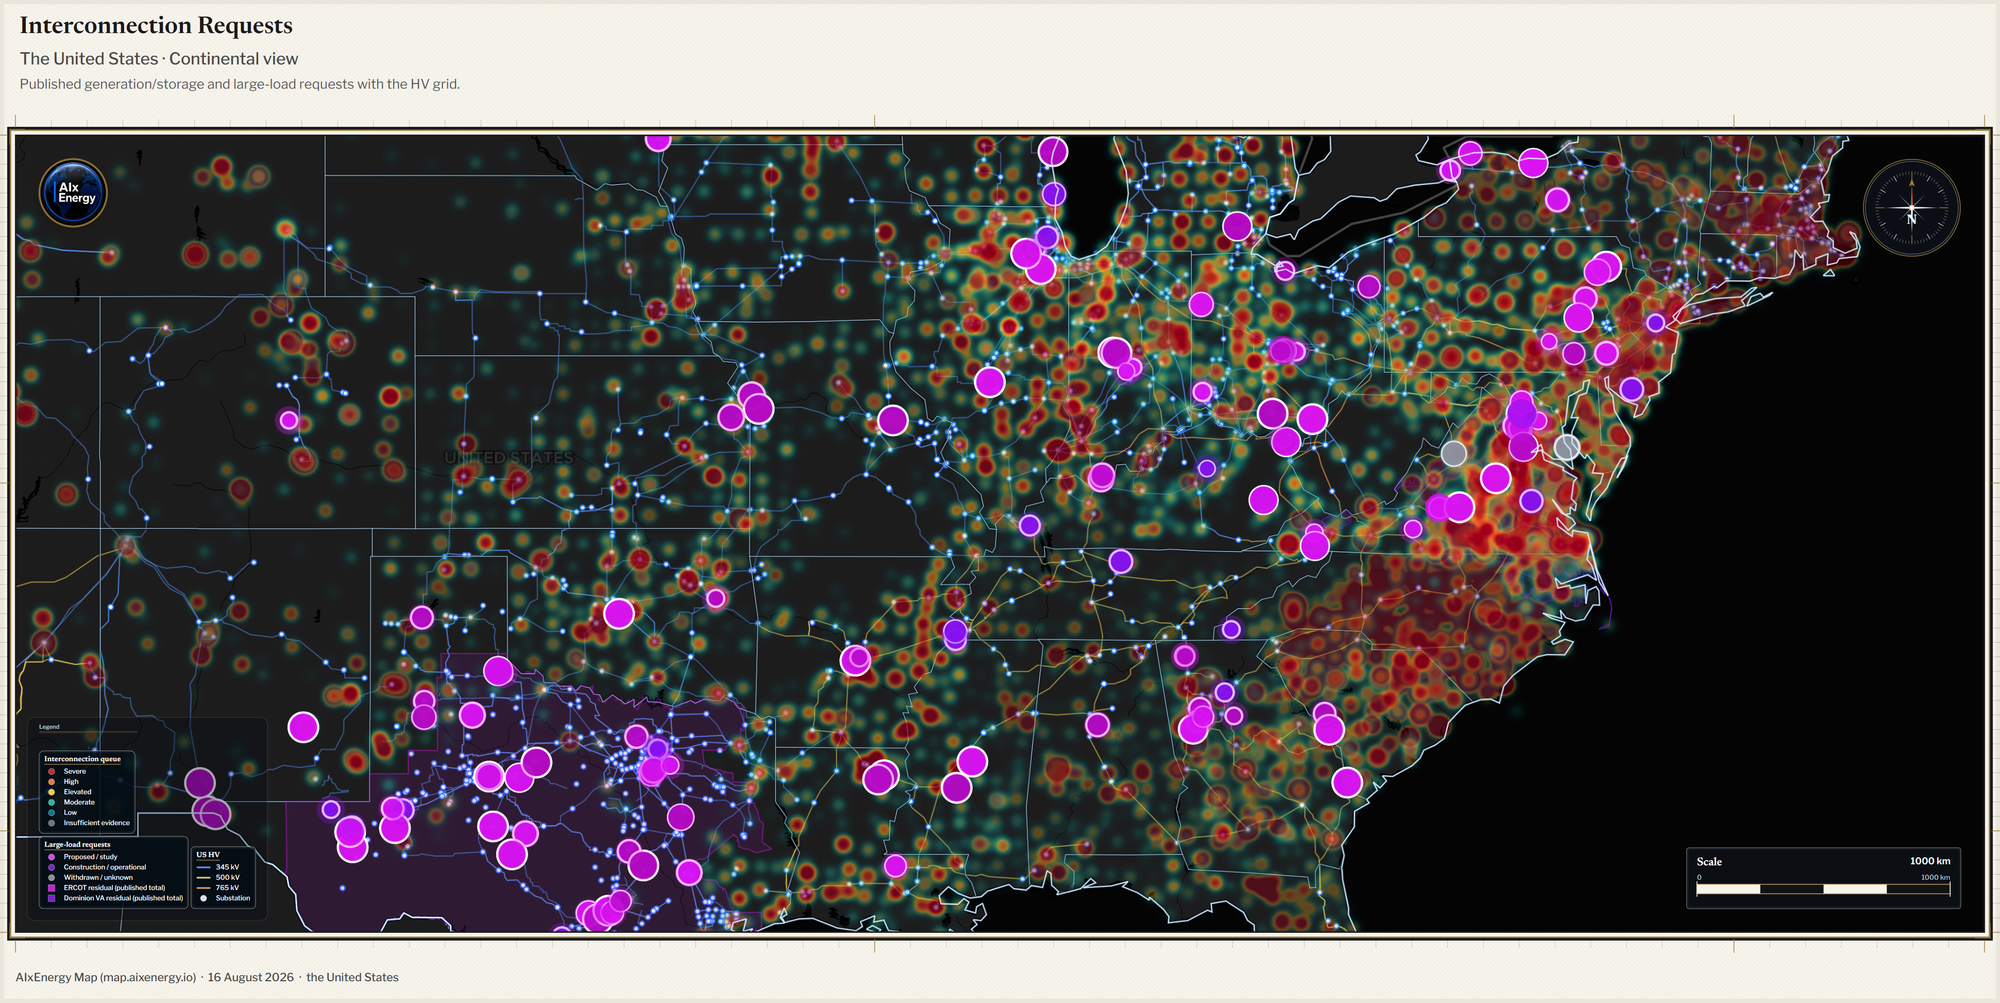The width and height of the screenshot is (2000, 1003).
Task: Select the Severe red legend swatch
Action: click(x=51, y=772)
